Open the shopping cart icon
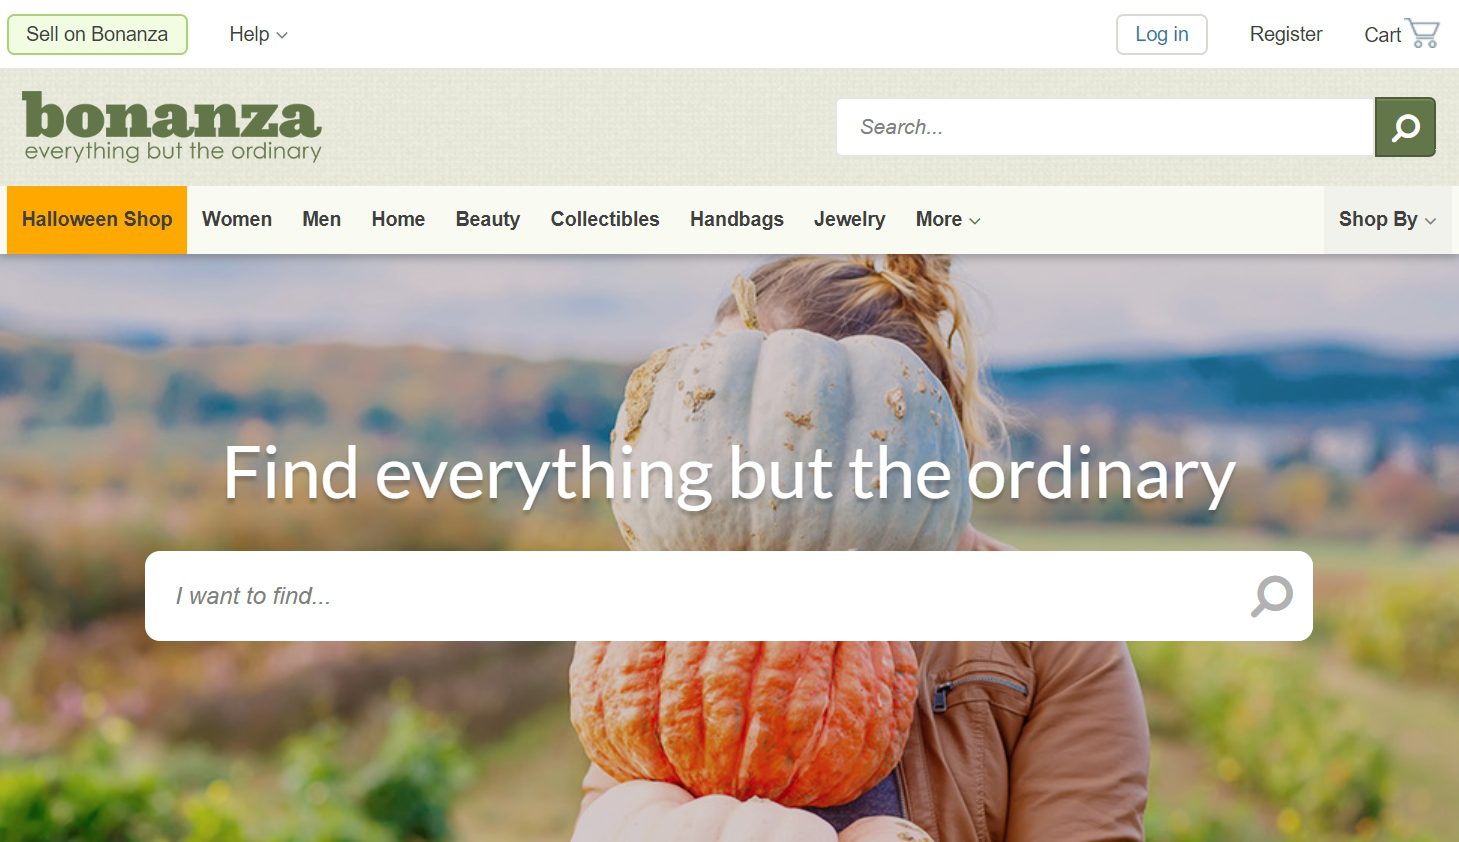 1422,33
